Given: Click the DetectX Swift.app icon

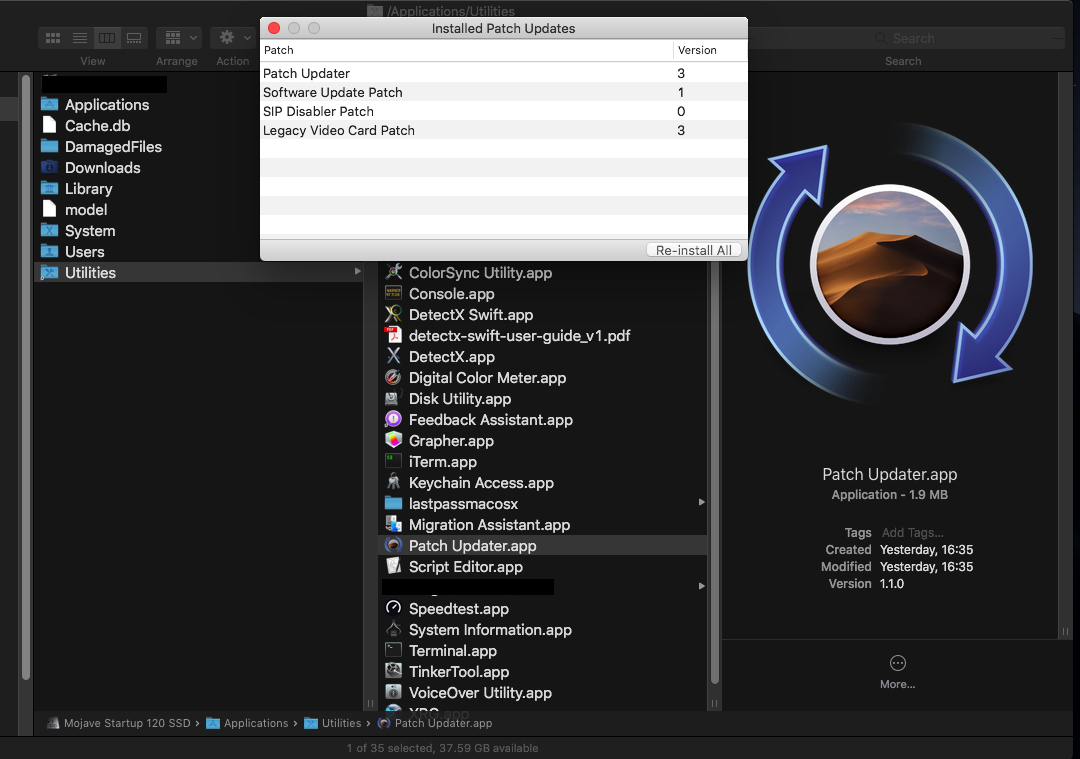Looking at the screenshot, I should coord(393,314).
